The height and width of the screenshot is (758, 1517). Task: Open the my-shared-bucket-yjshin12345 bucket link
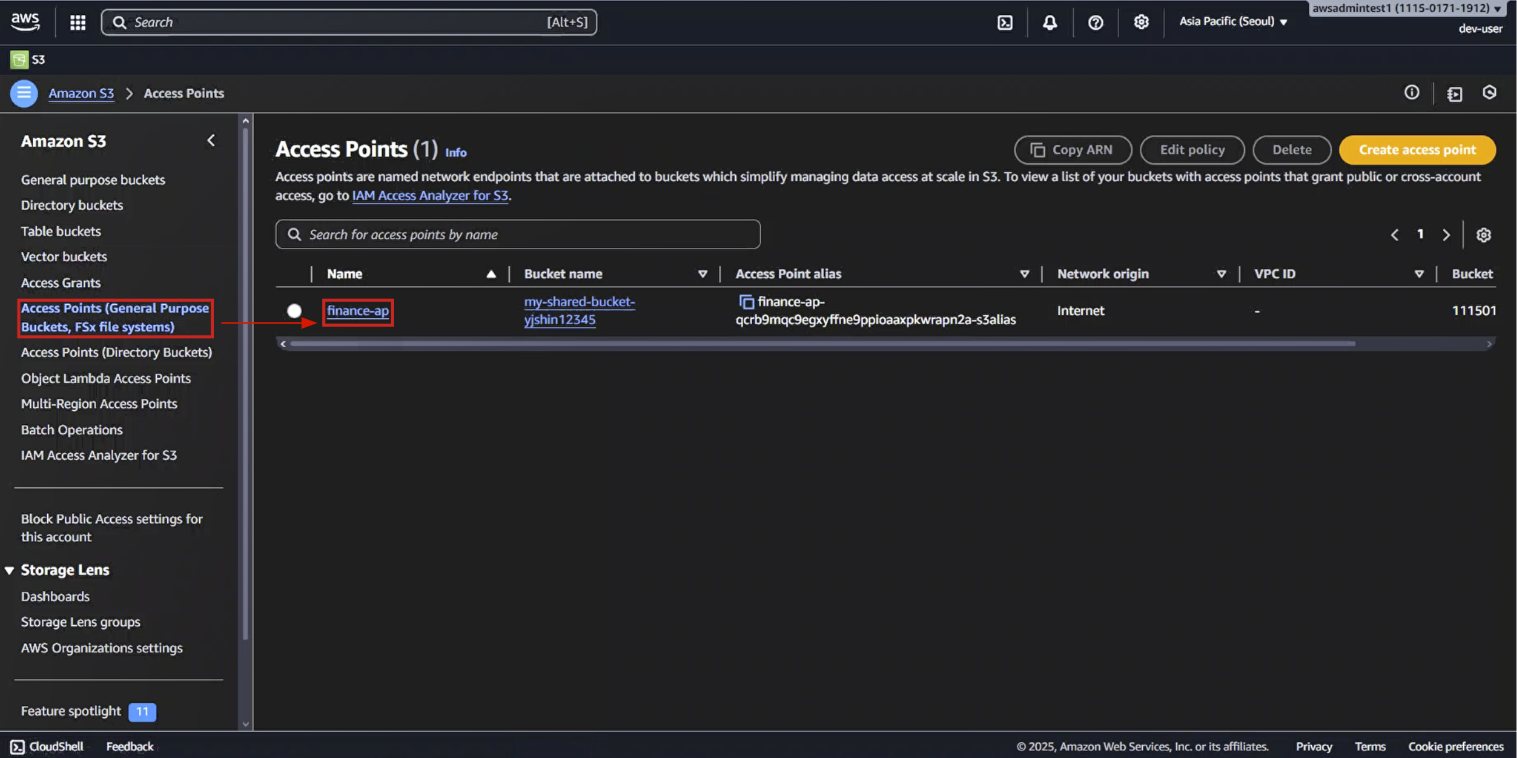point(580,311)
